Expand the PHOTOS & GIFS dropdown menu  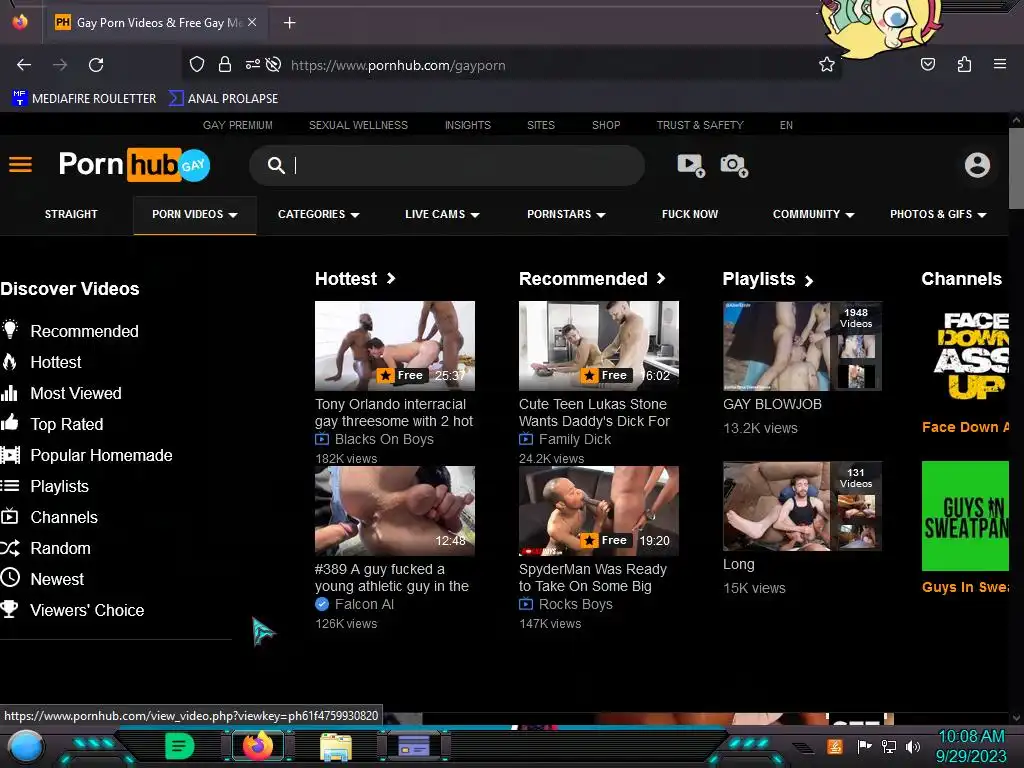tap(938, 214)
